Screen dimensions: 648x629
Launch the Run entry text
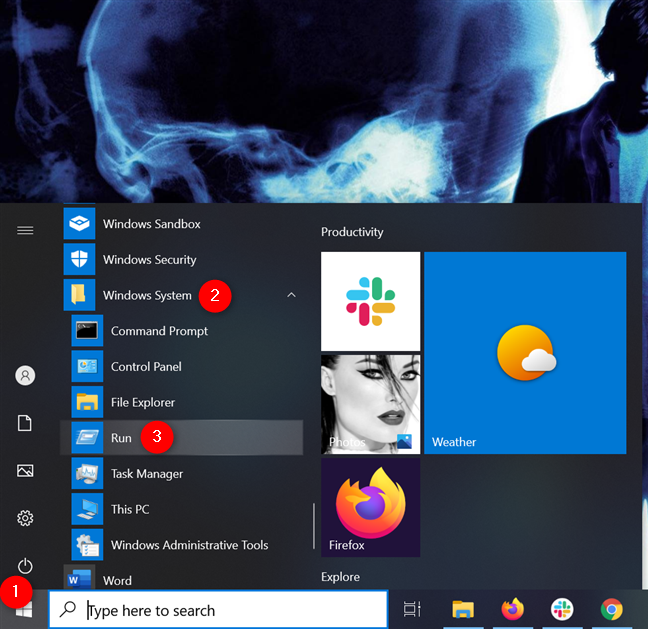pyautogui.click(x=121, y=438)
